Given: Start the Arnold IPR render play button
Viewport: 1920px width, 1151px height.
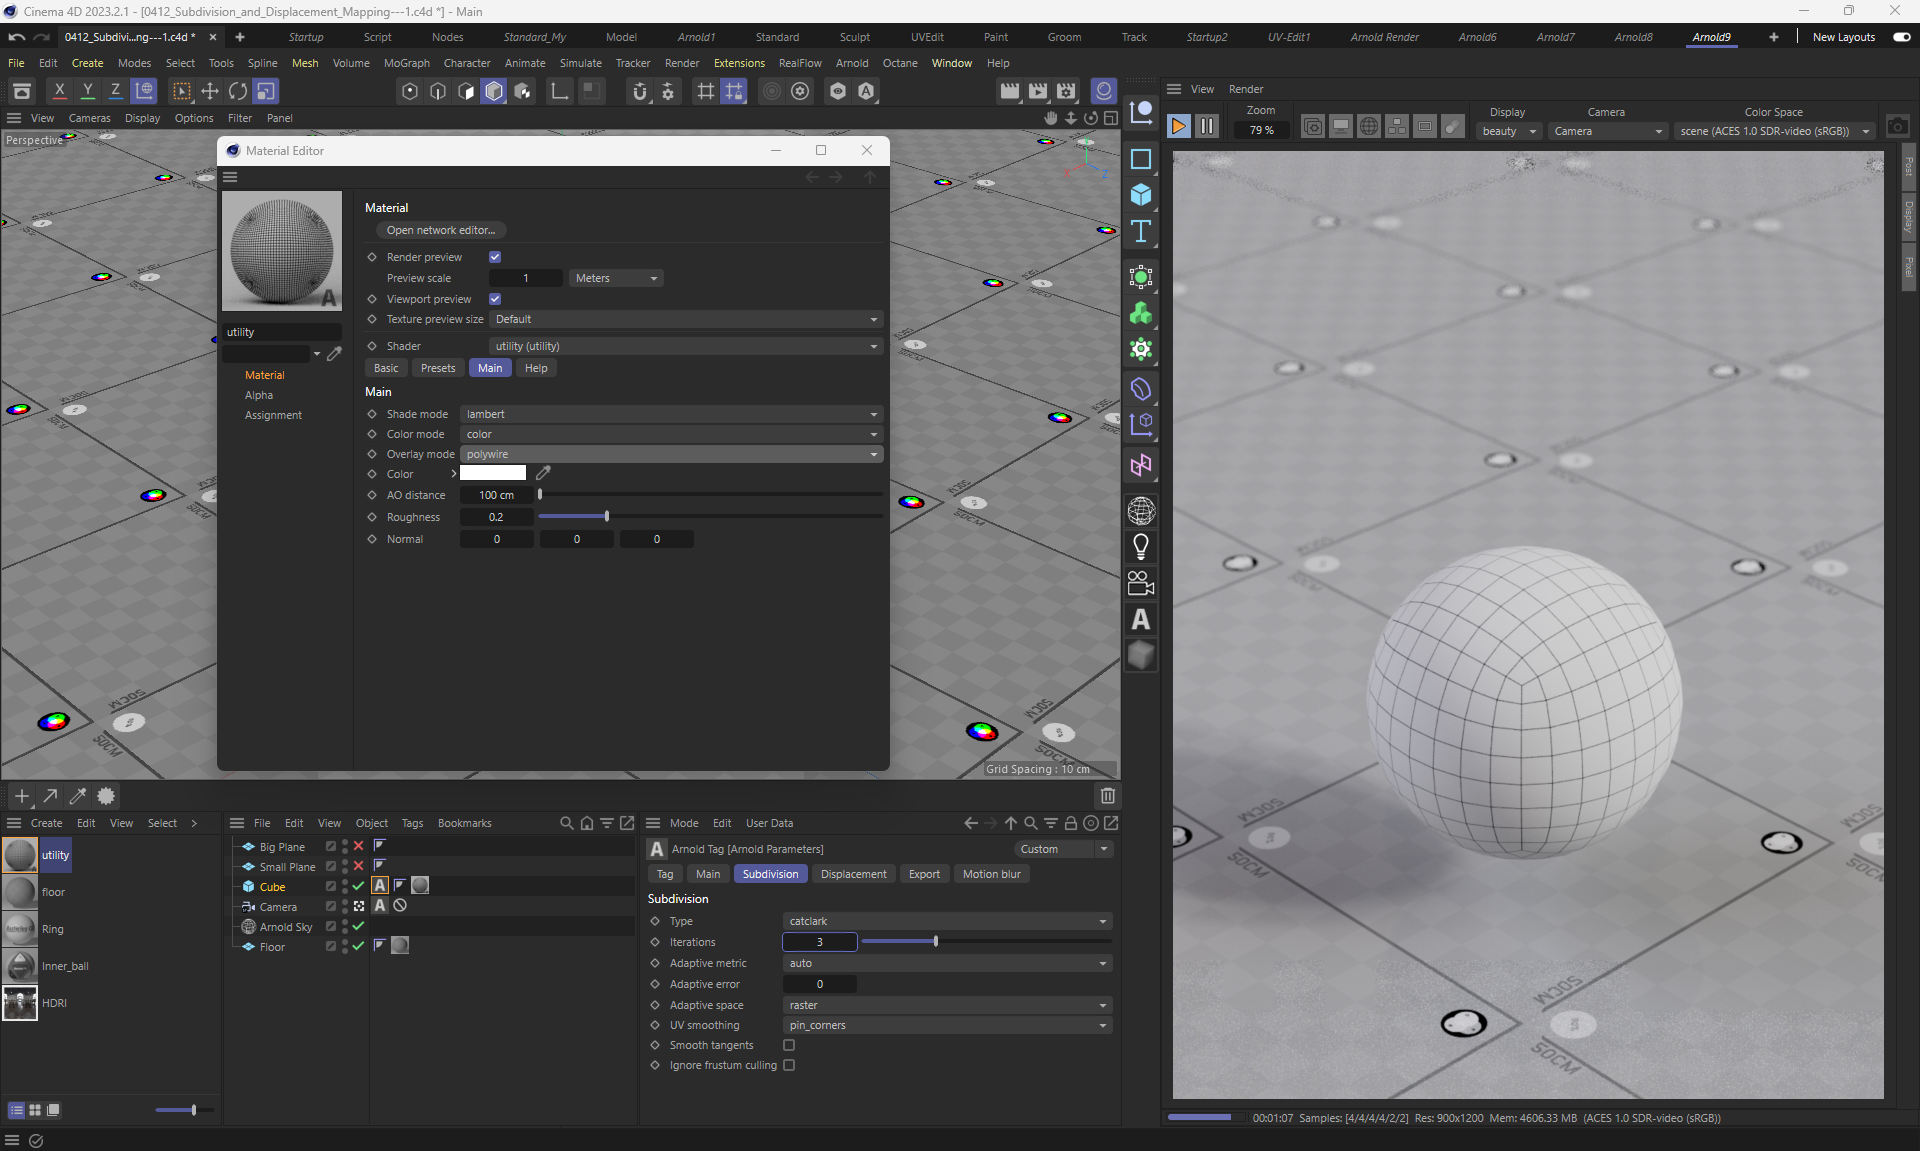Looking at the screenshot, I should 1179,126.
